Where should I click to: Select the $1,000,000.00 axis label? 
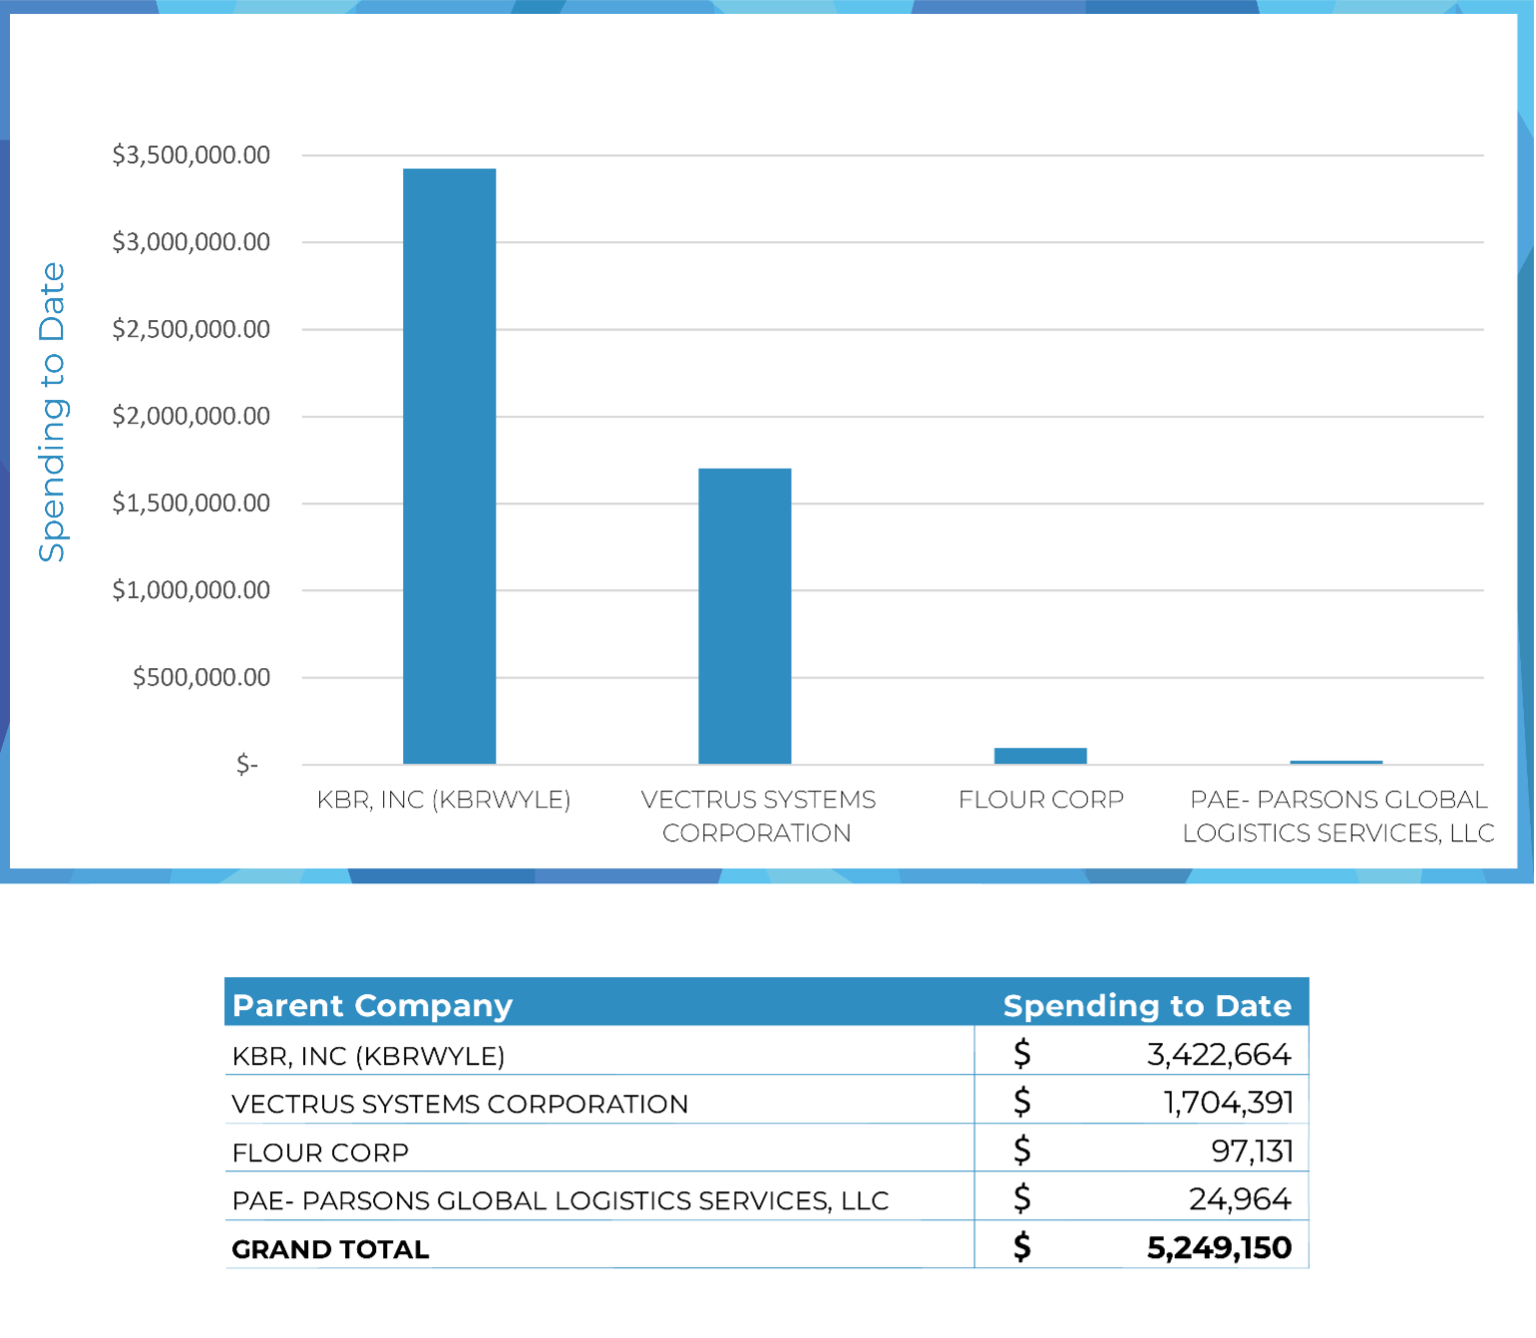191,590
